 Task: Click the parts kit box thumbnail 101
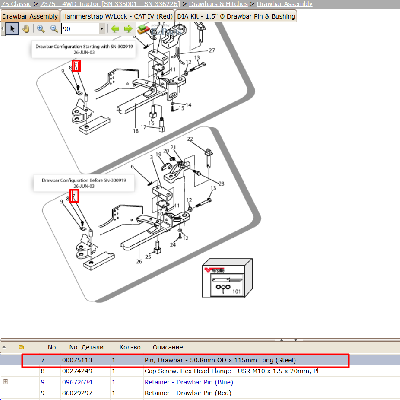pyautogui.click(x=227, y=278)
